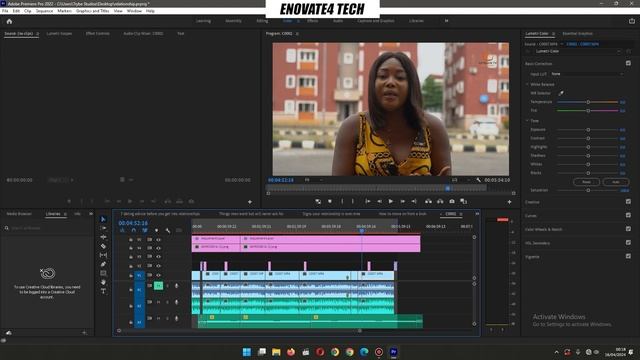Step forward one frame
The width and height of the screenshot is (640, 360).
402,201
